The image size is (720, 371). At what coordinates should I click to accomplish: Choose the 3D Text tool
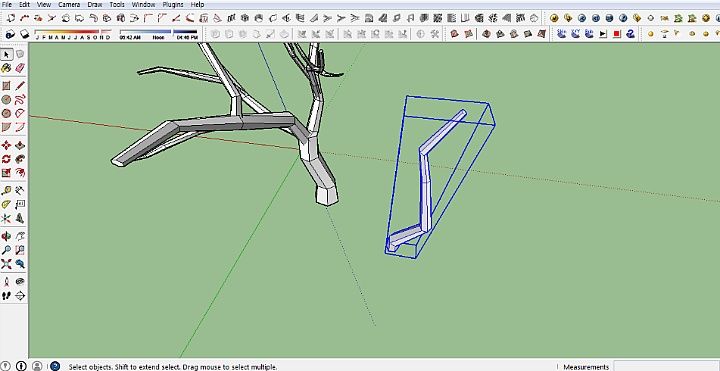[20, 218]
